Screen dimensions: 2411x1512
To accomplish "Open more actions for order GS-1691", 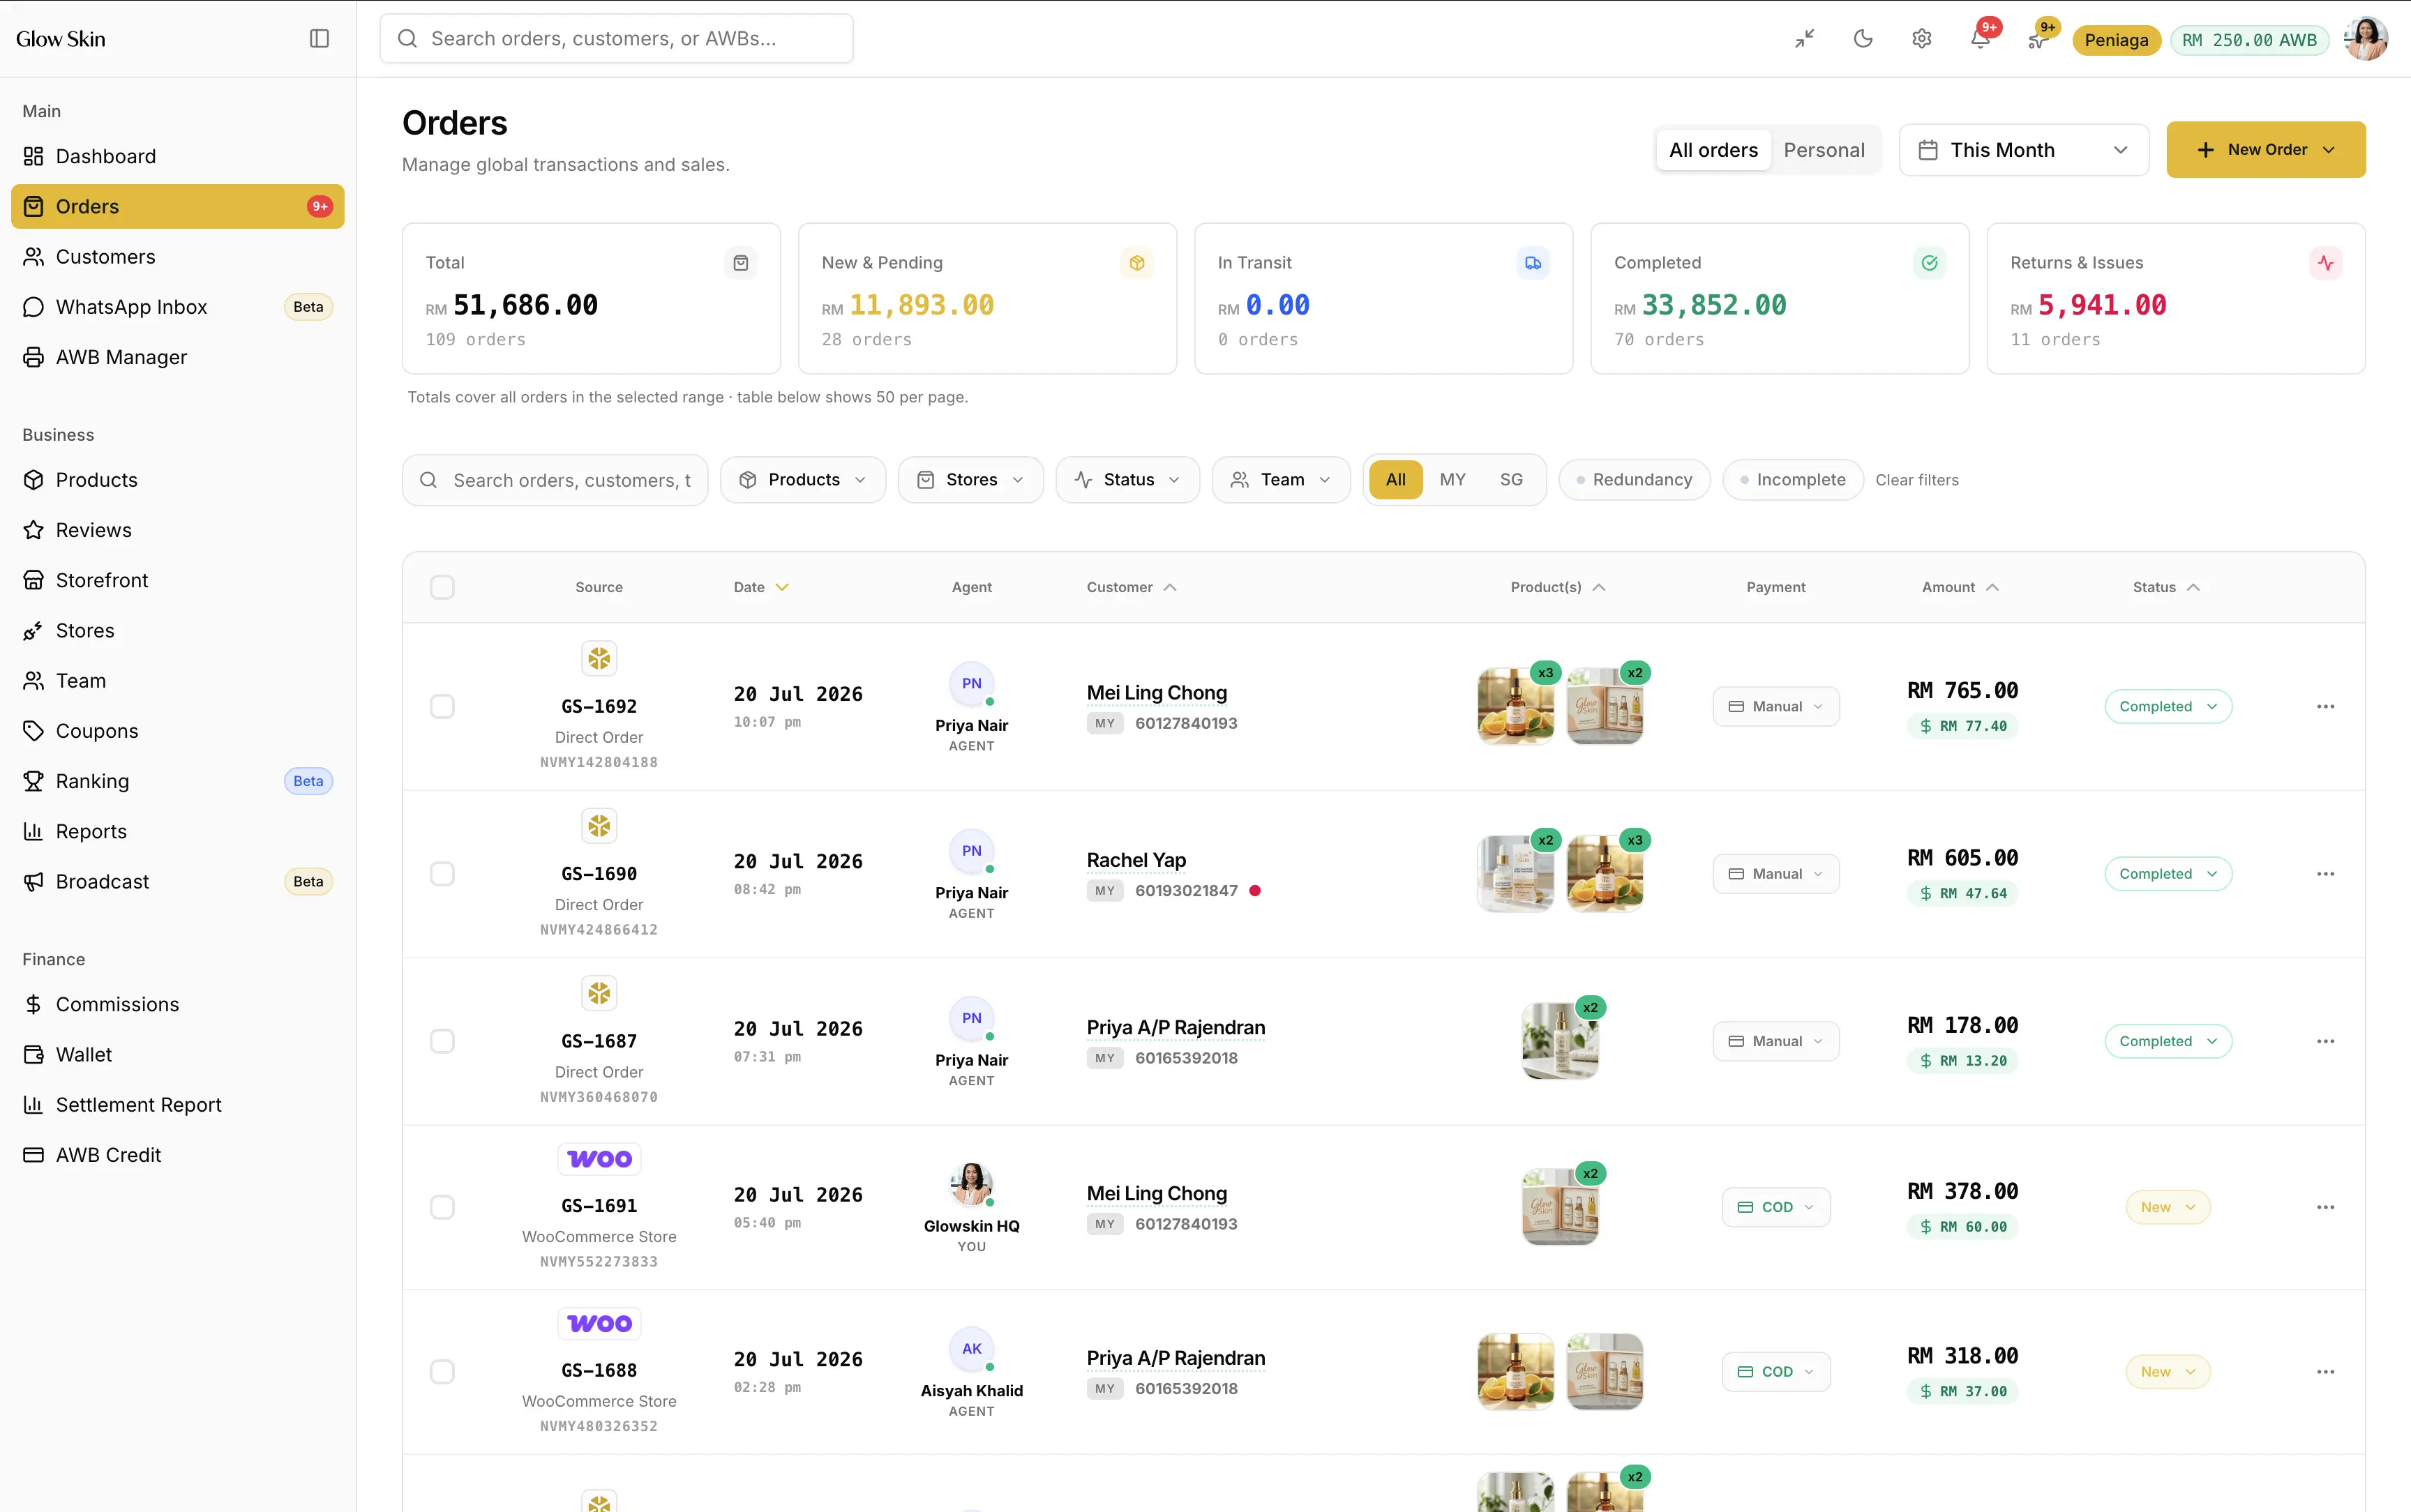I will point(2326,1207).
